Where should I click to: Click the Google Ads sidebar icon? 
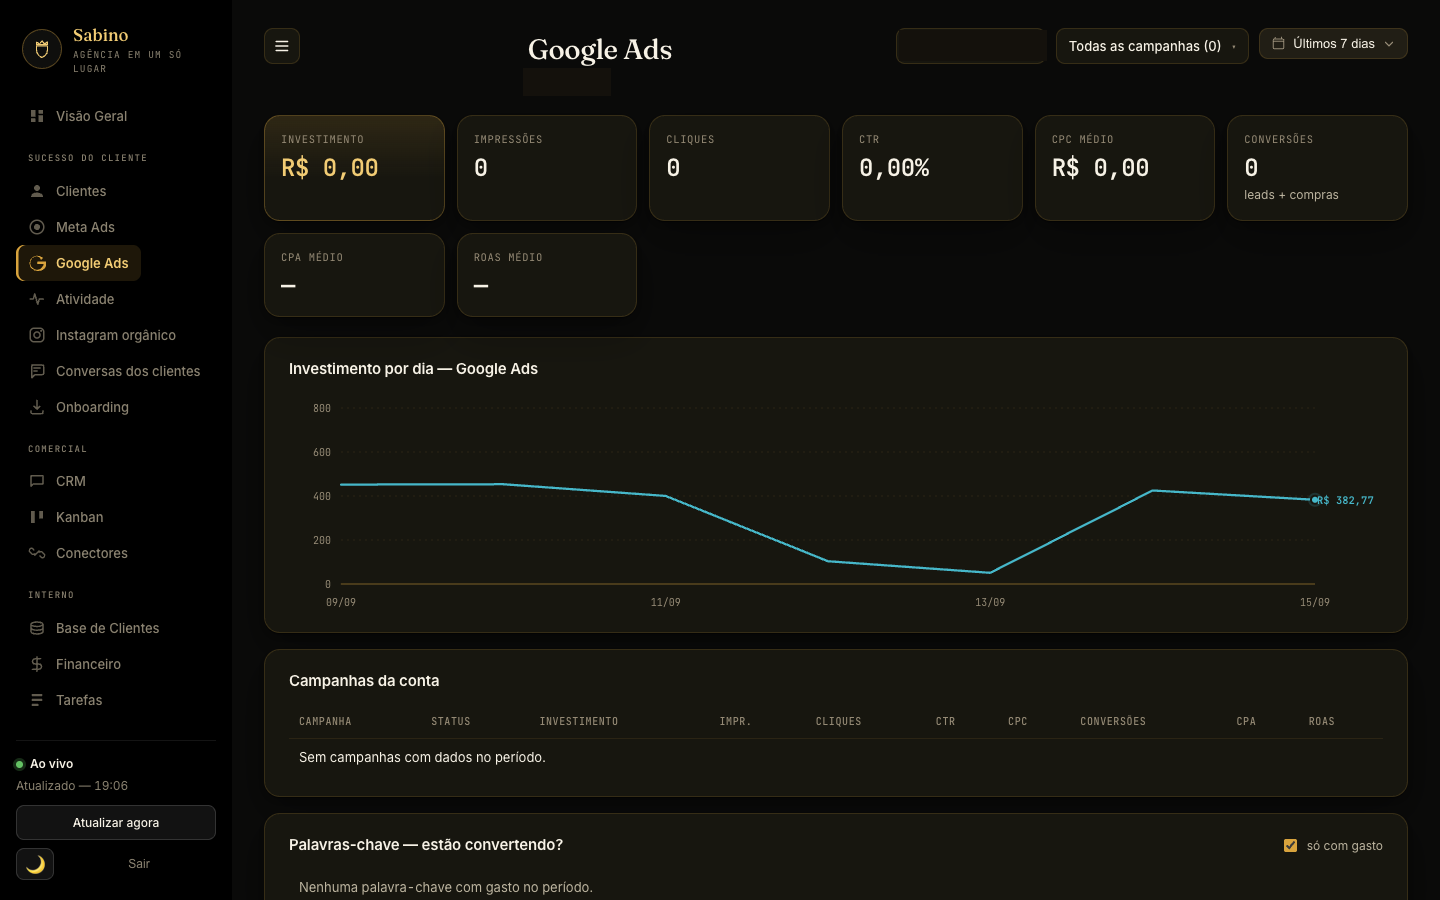tap(38, 263)
